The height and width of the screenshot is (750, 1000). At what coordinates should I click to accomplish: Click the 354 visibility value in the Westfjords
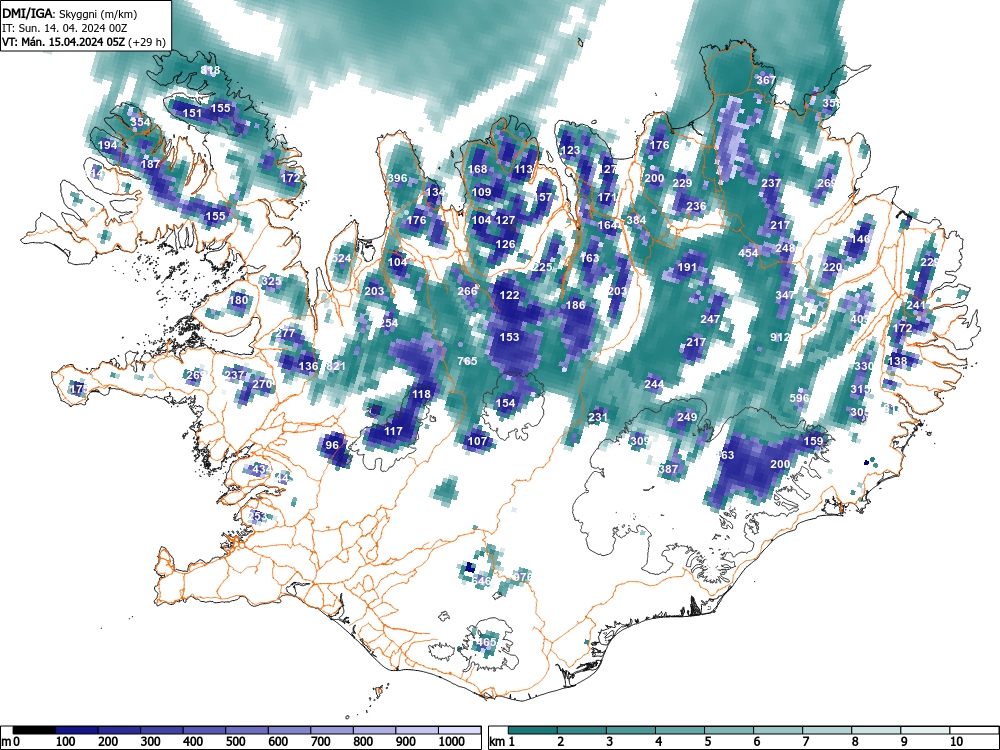tap(140, 122)
